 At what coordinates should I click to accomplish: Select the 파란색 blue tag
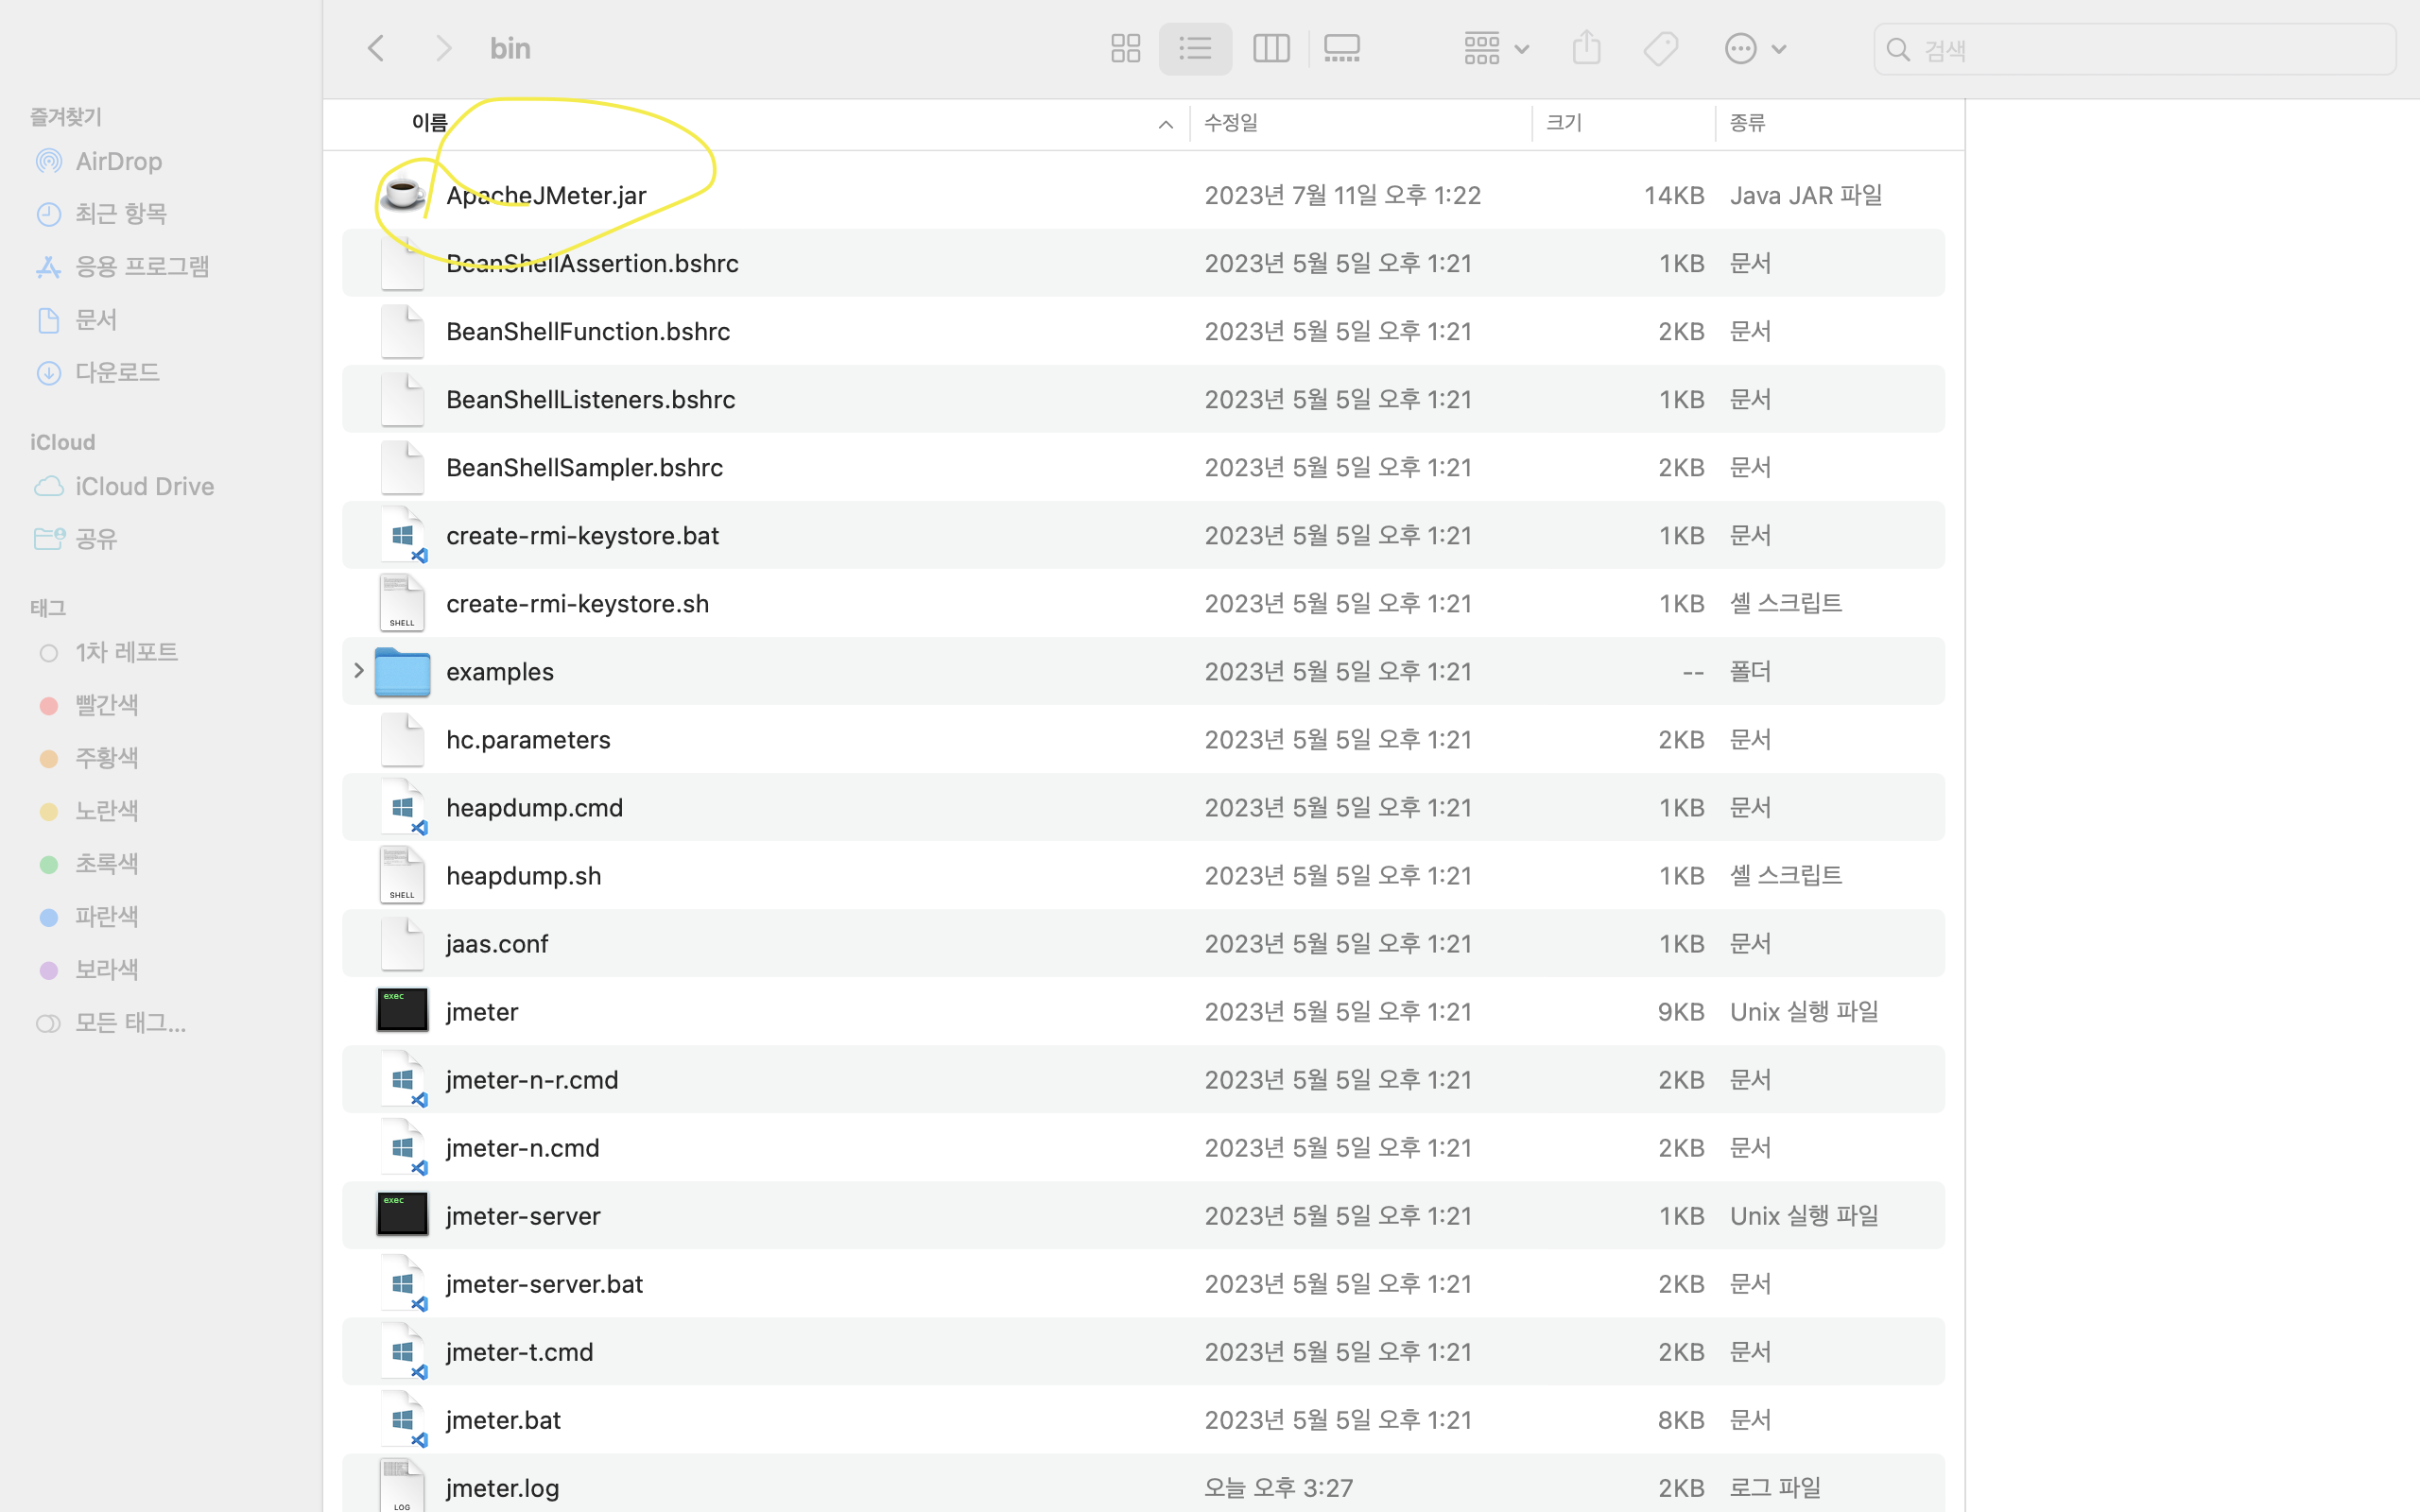click(106, 916)
